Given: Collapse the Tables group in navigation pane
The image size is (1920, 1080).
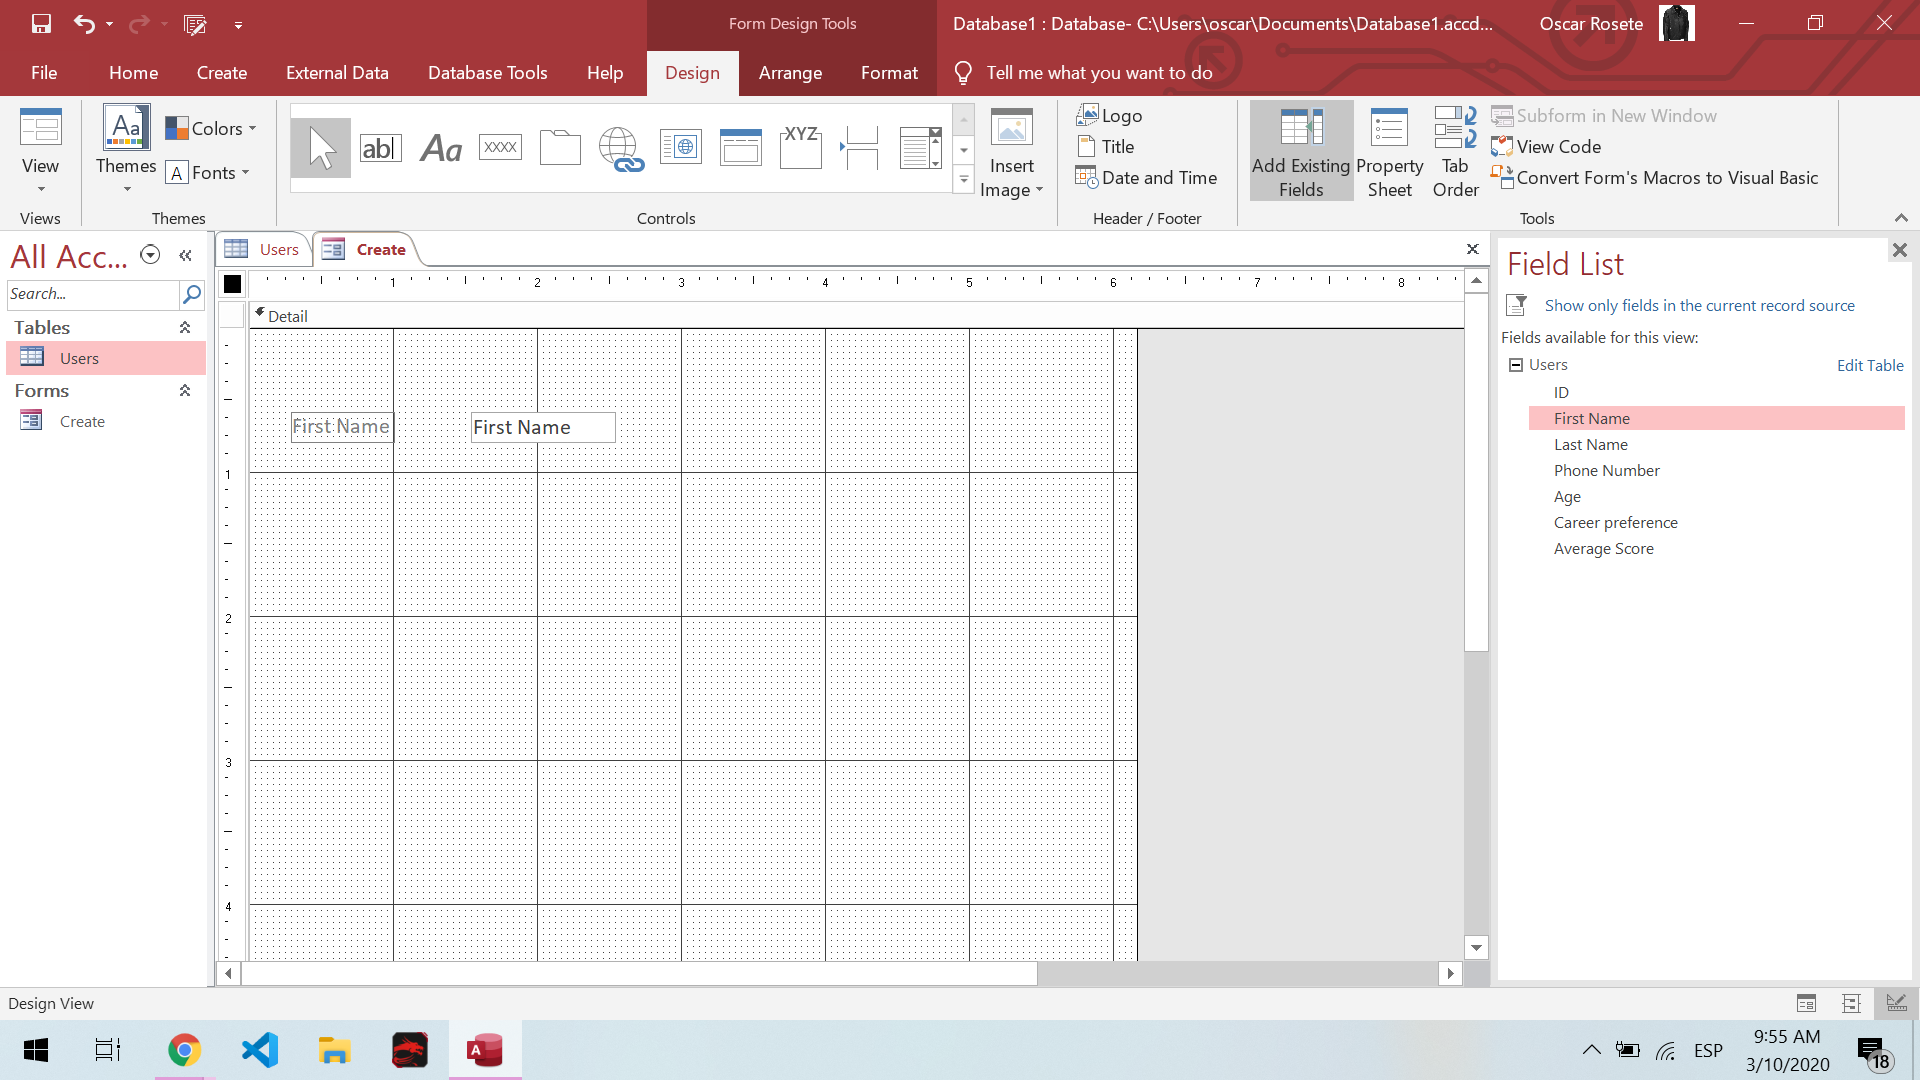Looking at the screenshot, I should 185,328.
